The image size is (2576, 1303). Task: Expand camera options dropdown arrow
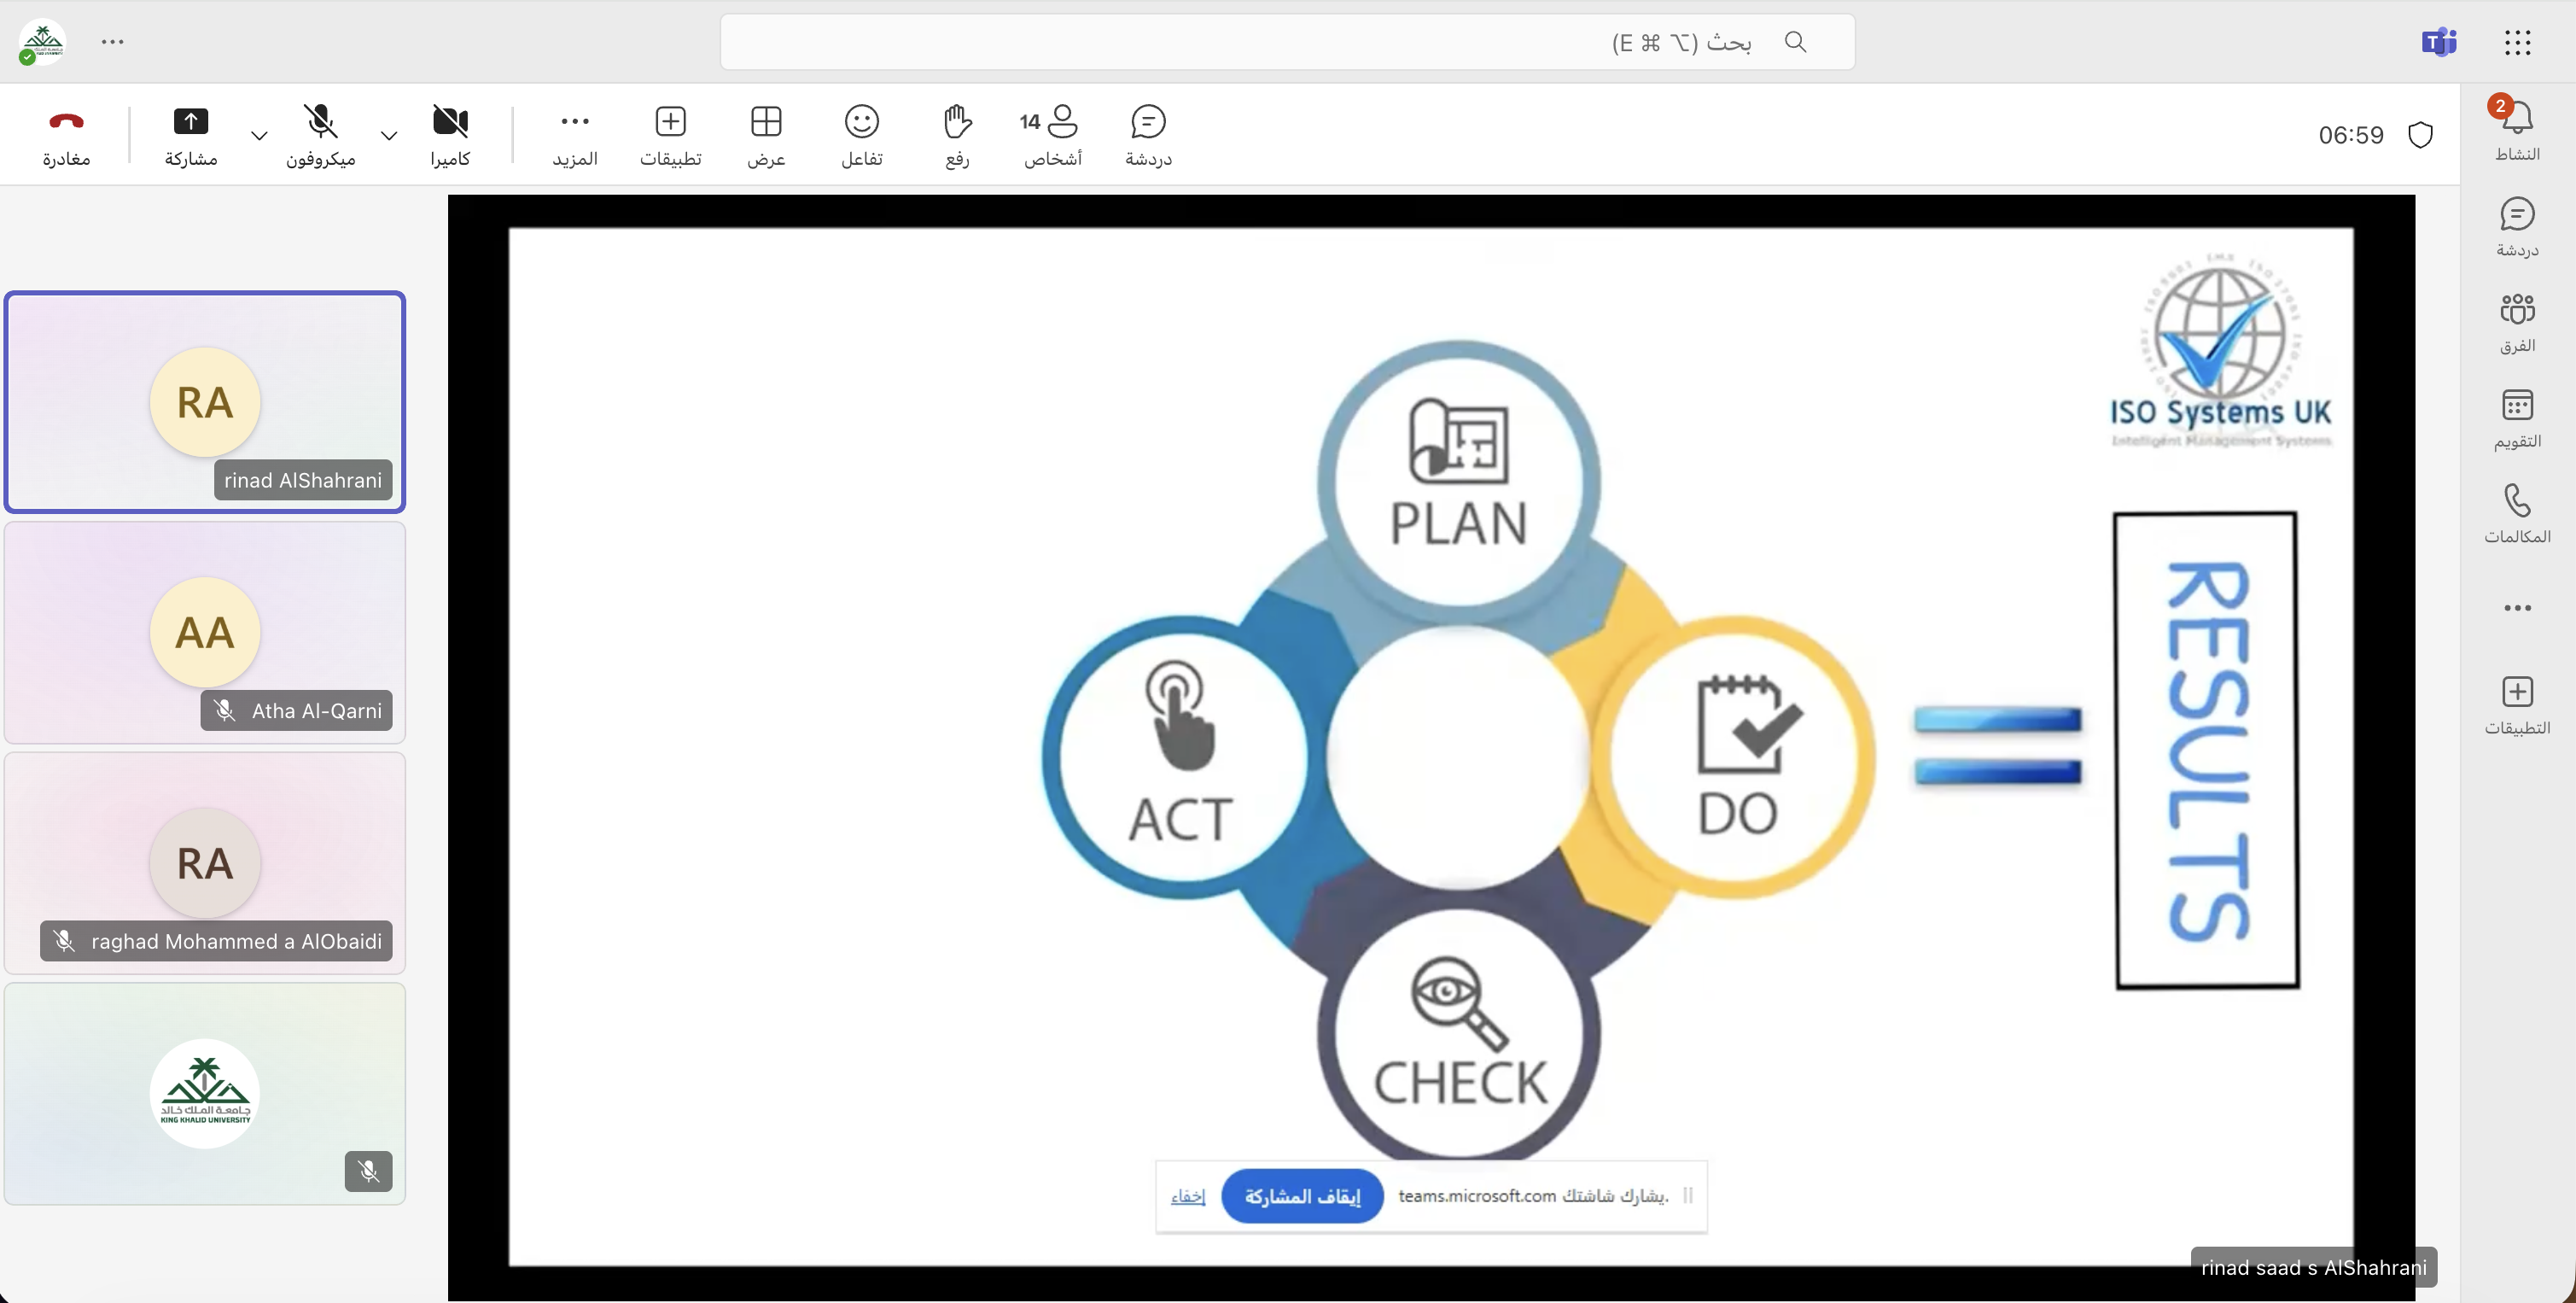pyautogui.click(x=389, y=135)
